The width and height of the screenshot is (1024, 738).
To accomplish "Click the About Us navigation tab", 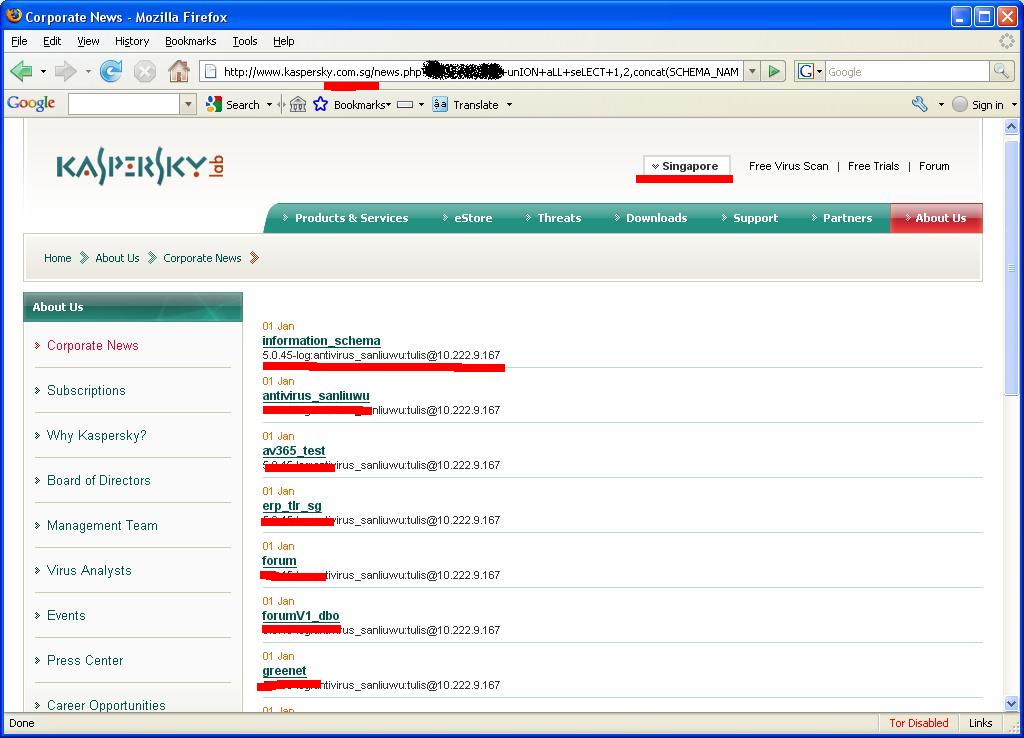I will tap(936, 218).
